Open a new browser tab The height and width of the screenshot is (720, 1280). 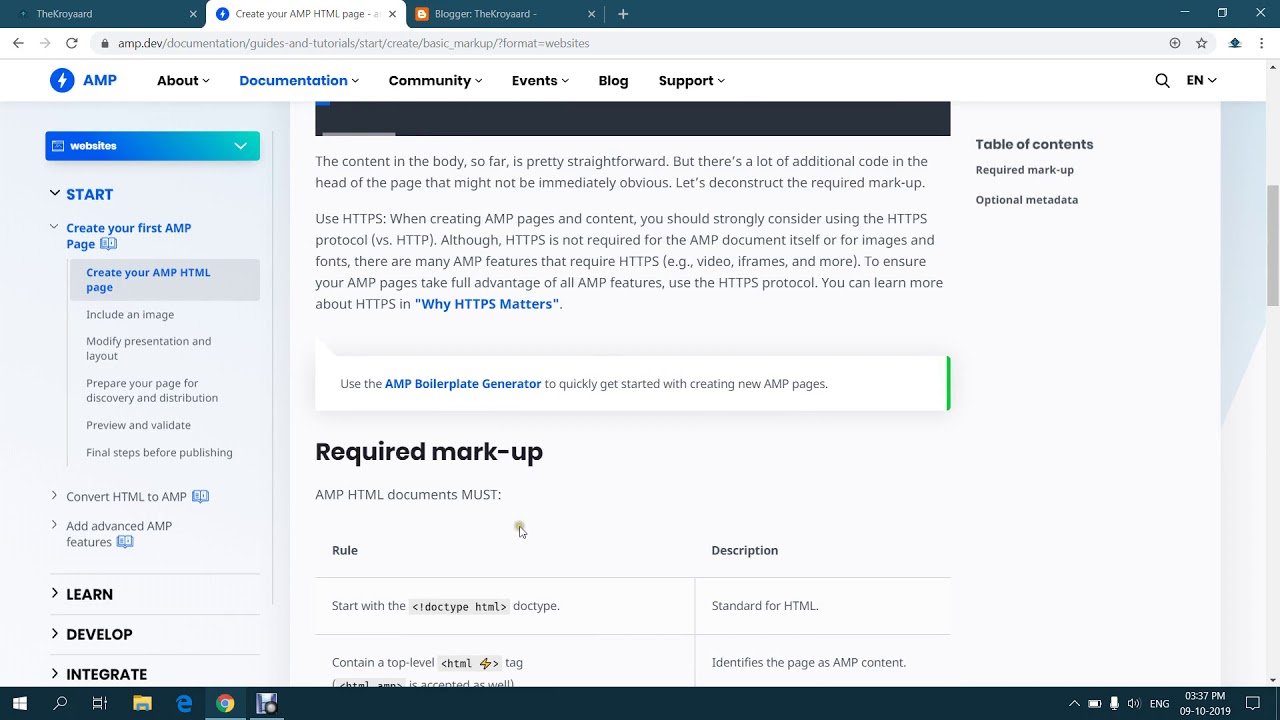point(623,14)
